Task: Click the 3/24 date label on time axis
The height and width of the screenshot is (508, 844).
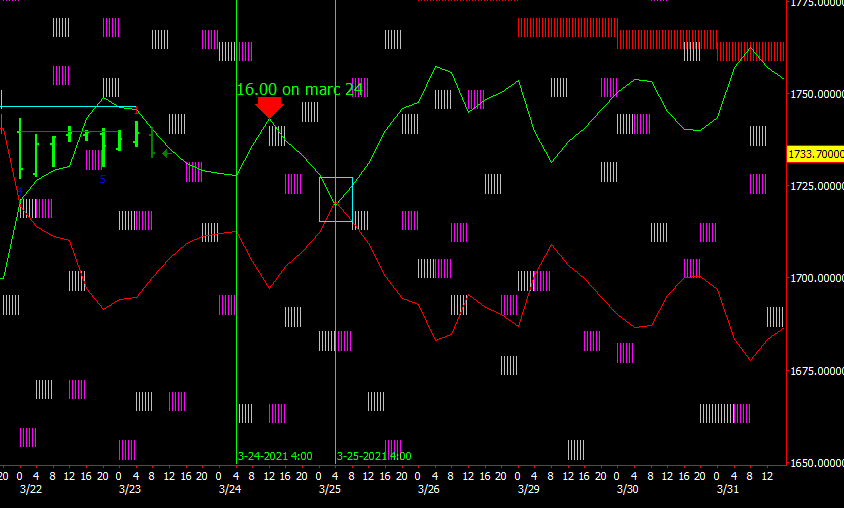Action: 230,489
